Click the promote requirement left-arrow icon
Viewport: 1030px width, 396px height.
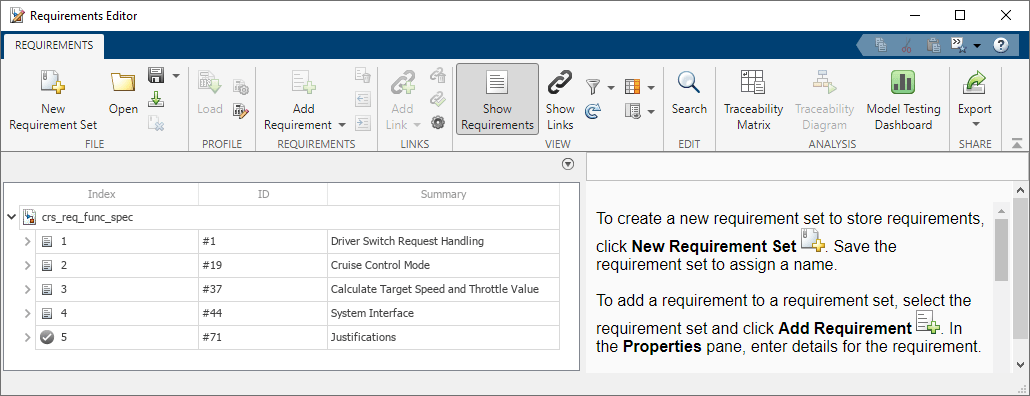click(x=363, y=99)
